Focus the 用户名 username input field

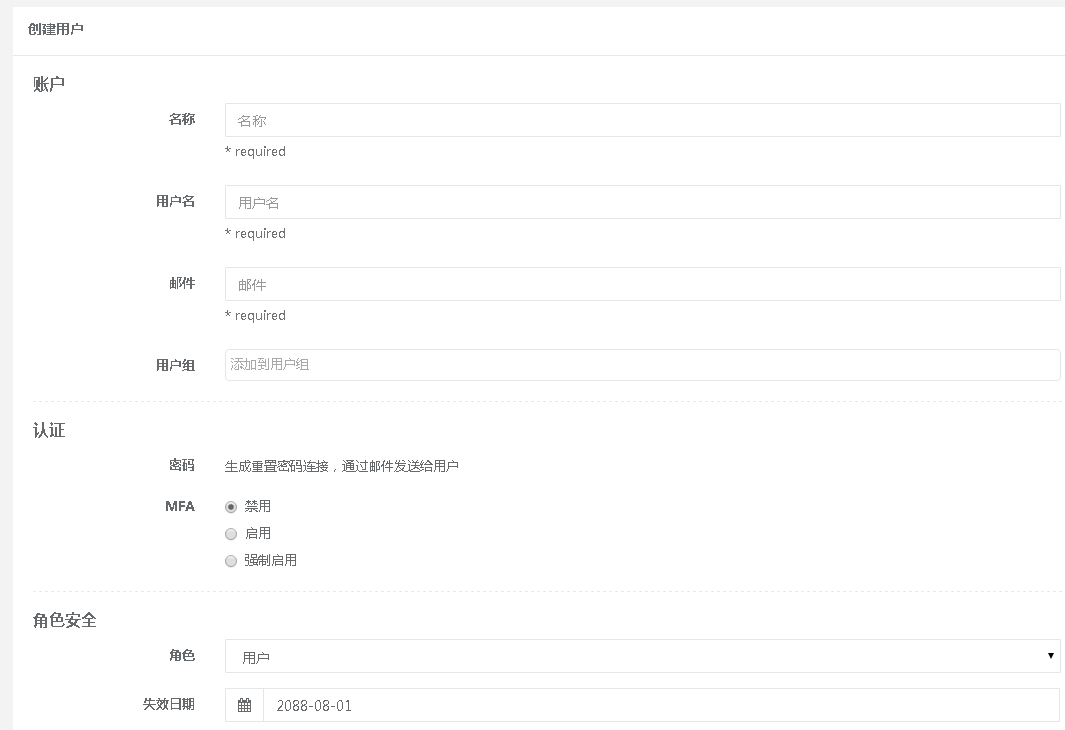(643, 202)
